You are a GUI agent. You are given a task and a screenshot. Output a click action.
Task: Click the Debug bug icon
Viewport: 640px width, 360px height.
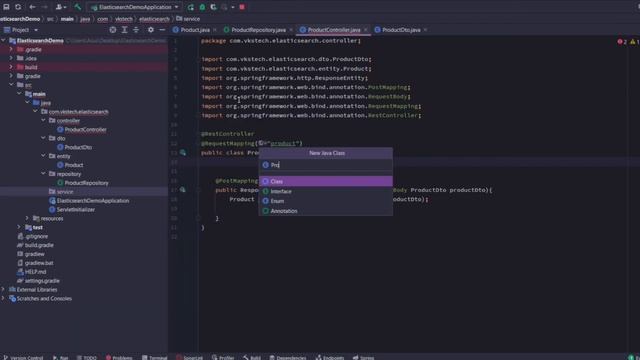pyautogui.click(x=202, y=7)
